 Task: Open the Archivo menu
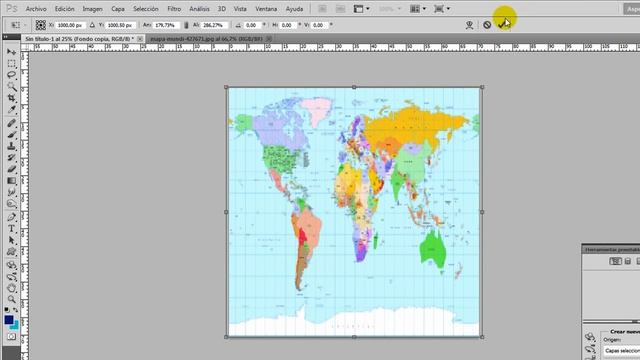36,9
